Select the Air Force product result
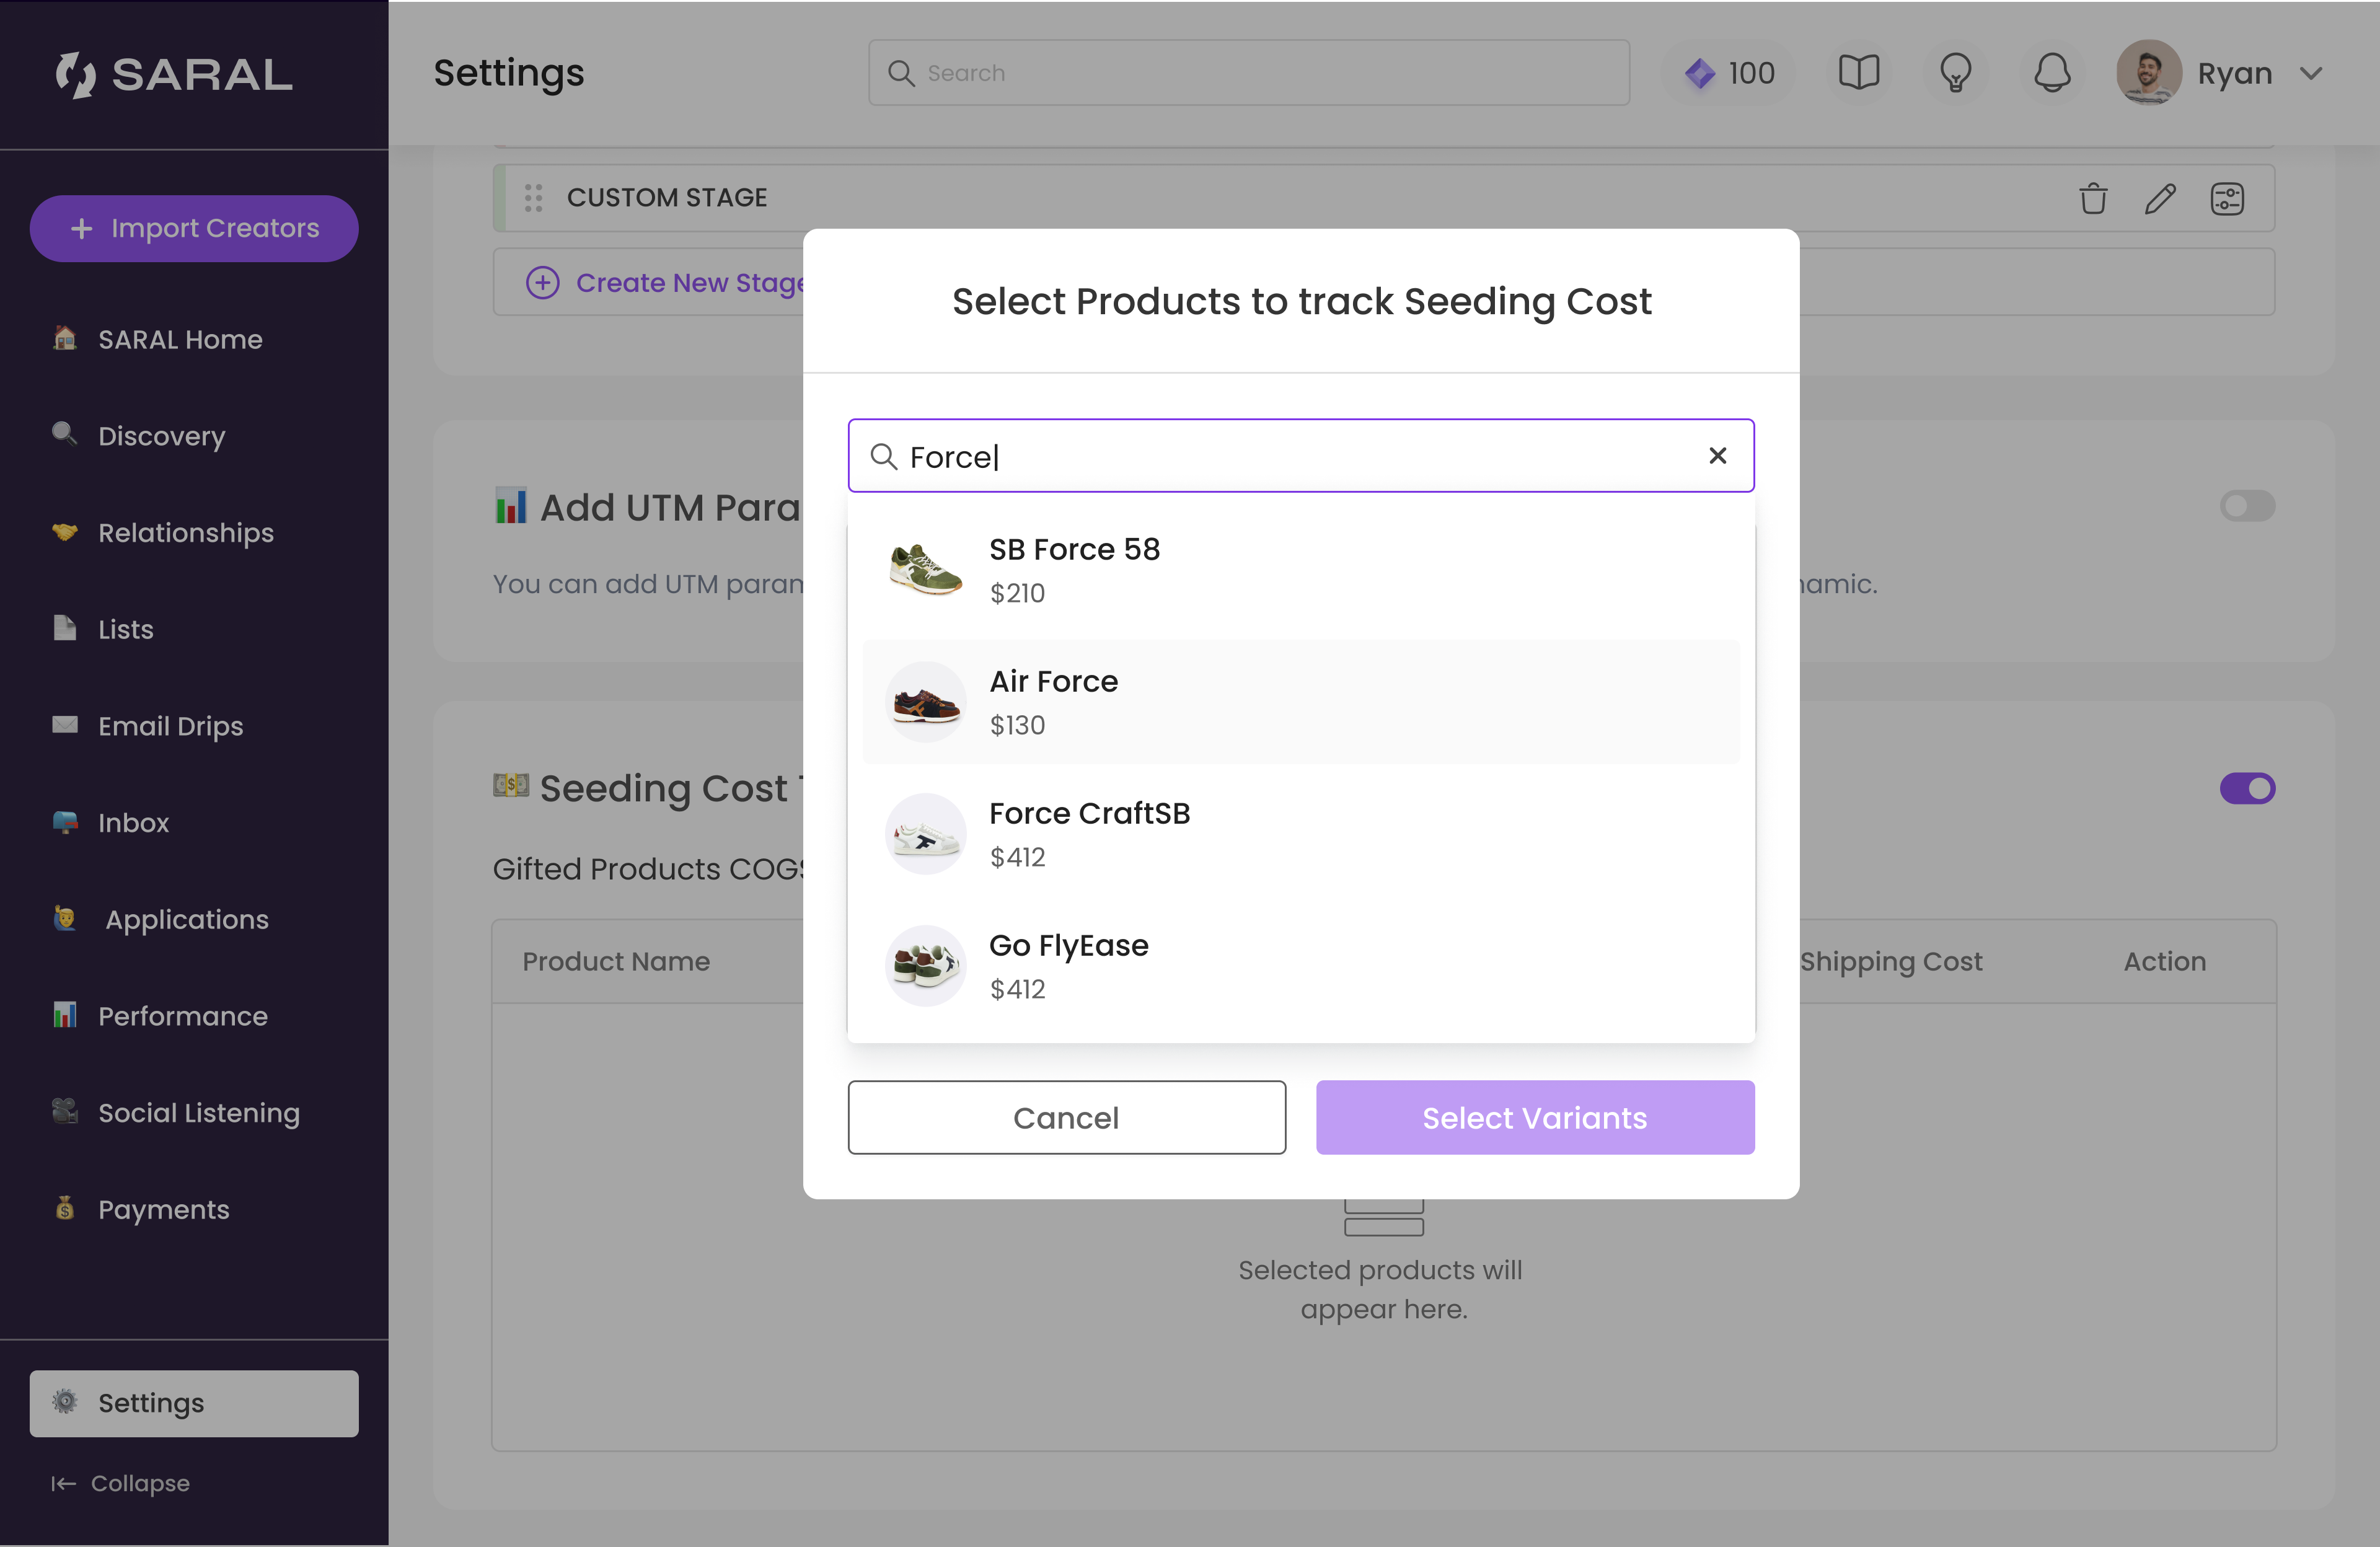 pos(1301,702)
